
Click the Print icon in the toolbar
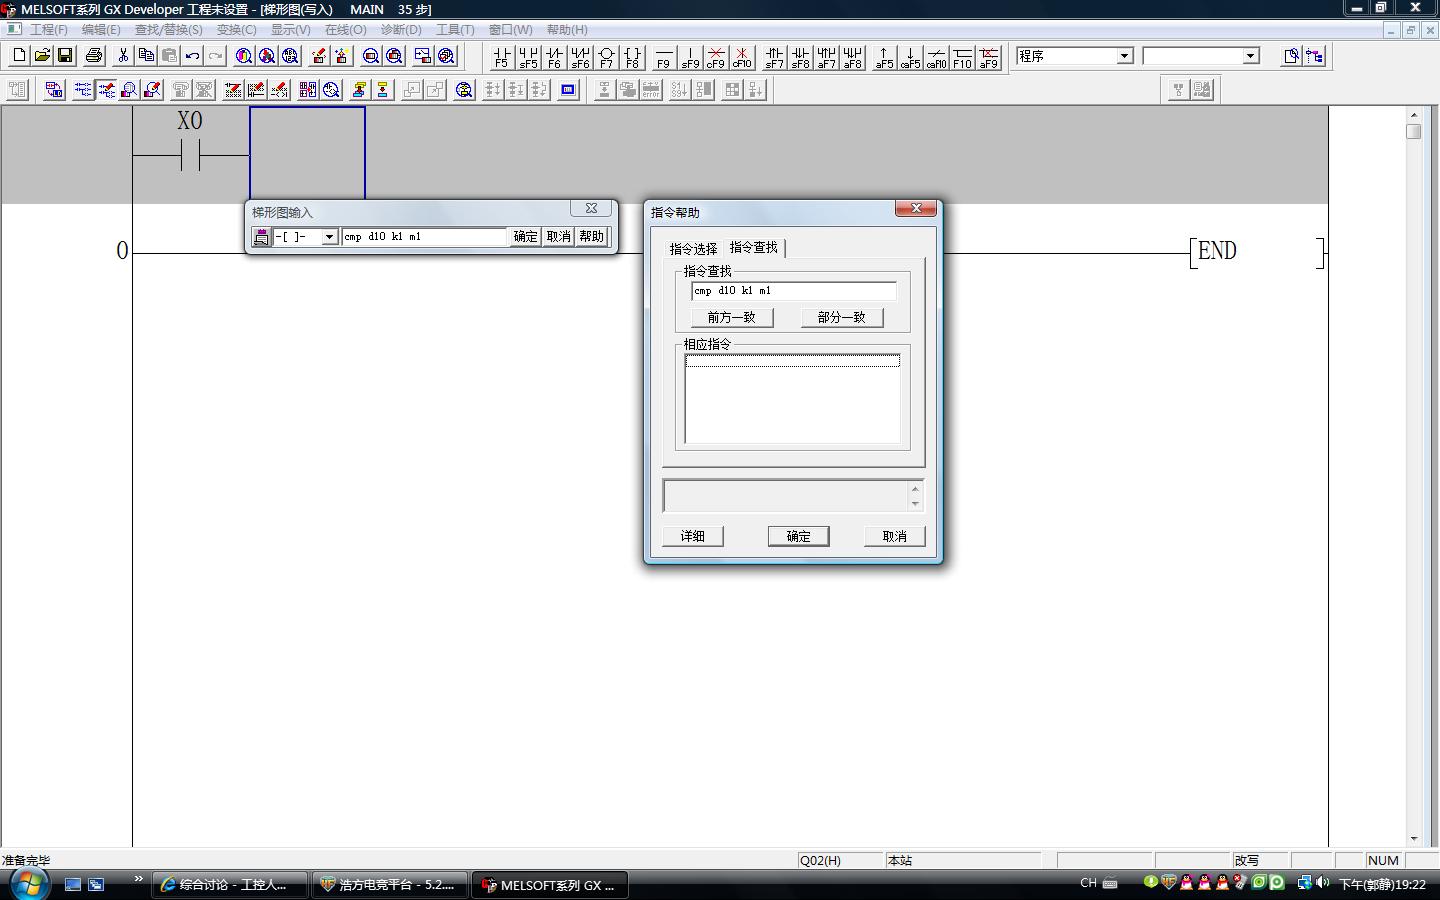[x=94, y=56]
